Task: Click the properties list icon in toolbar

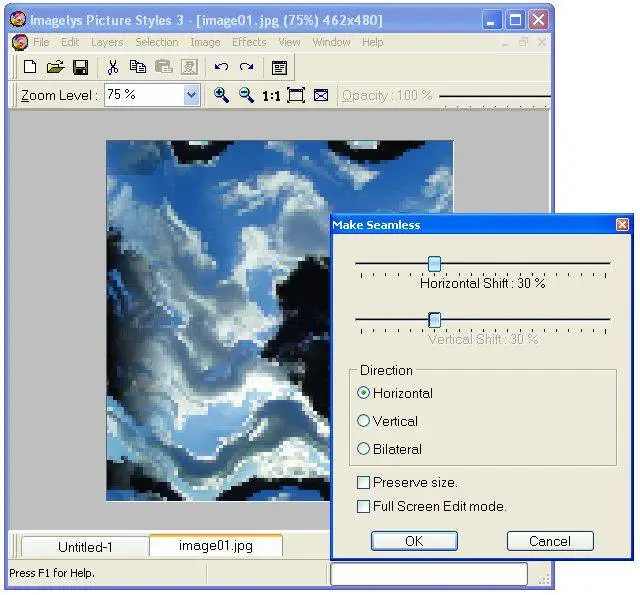Action: click(279, 68)
